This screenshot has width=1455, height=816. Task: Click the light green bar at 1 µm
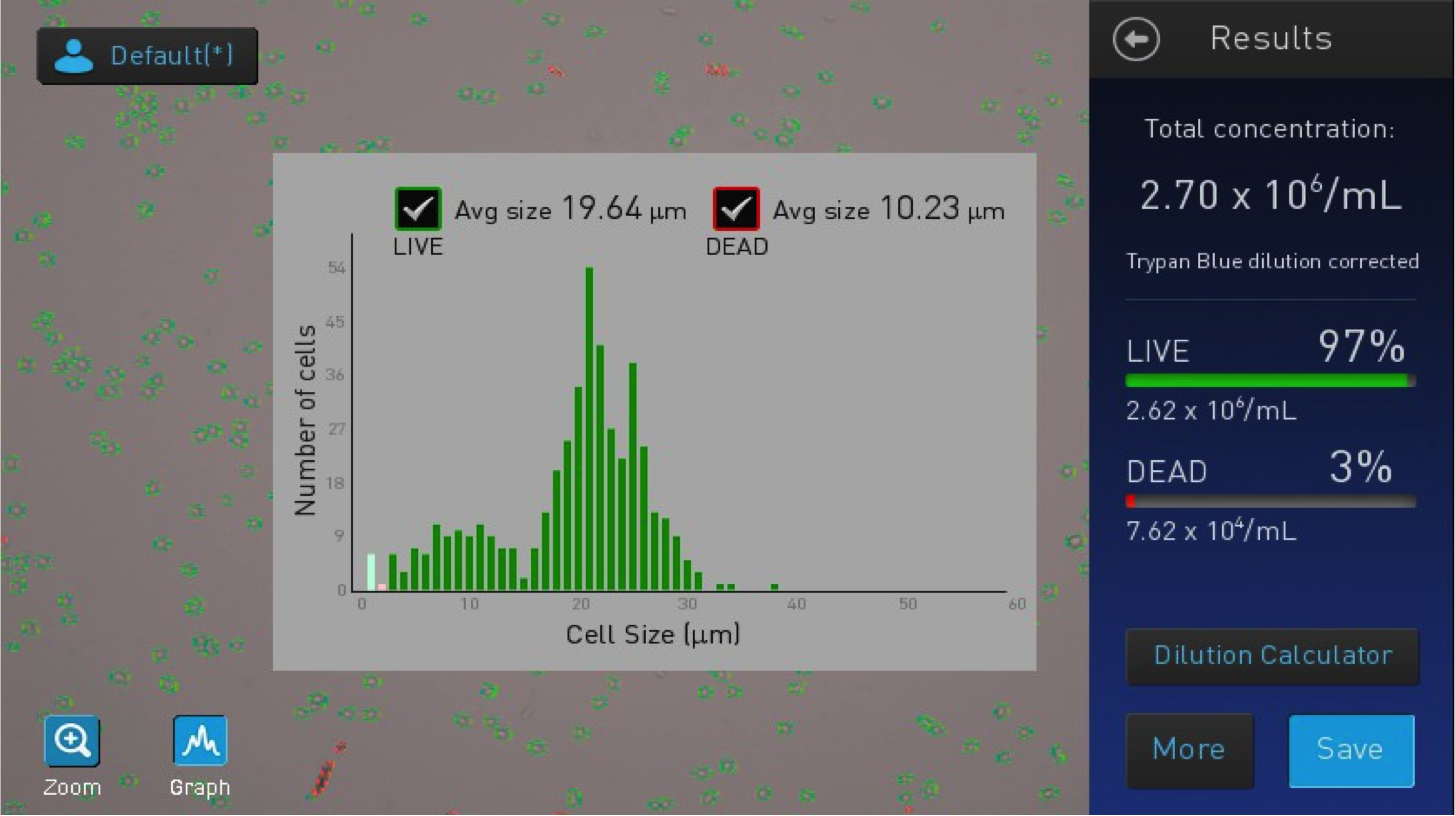(x=371, y=572)
